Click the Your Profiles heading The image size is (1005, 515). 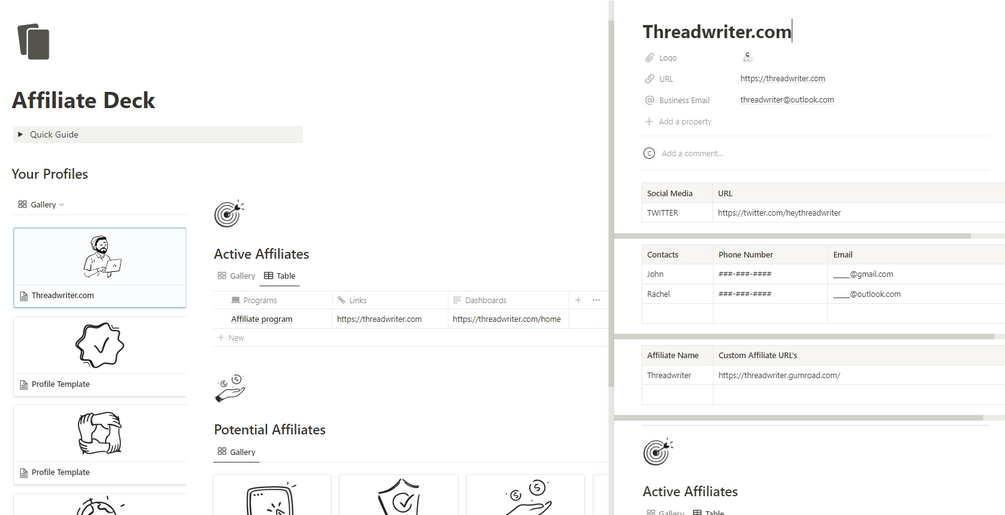(50, 174)
